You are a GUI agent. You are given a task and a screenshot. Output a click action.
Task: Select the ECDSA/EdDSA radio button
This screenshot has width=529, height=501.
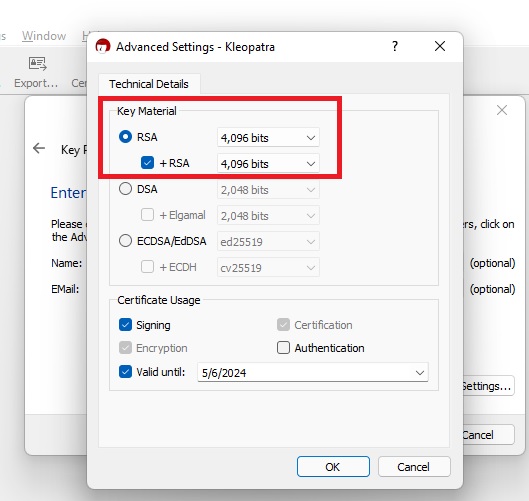[x=125, y=241]
